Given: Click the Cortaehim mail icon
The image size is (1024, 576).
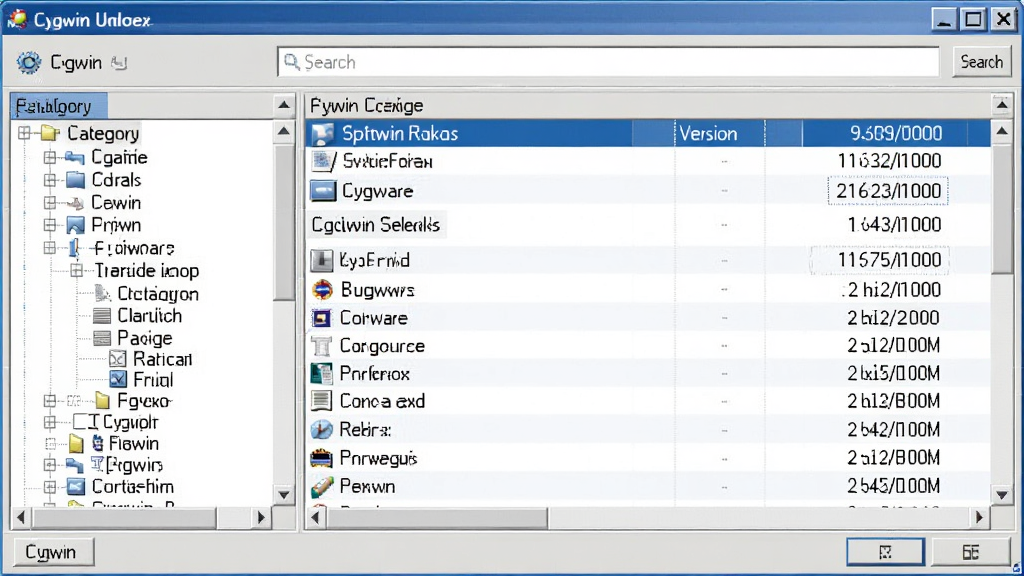Looking at the screenshot, I should tap(76, 487).
